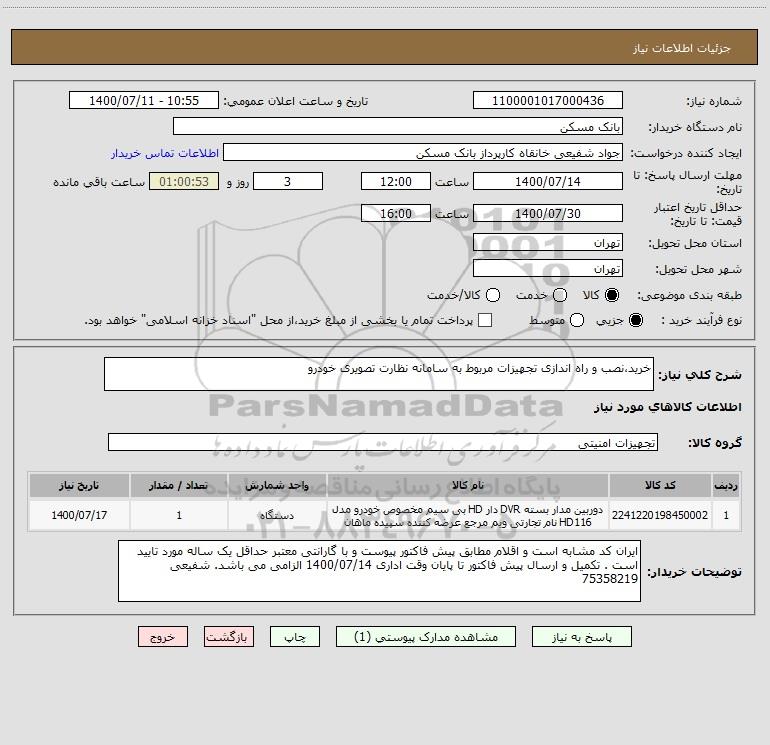
Task: Click the واحد شمارش column header
Action: [277, 485]
